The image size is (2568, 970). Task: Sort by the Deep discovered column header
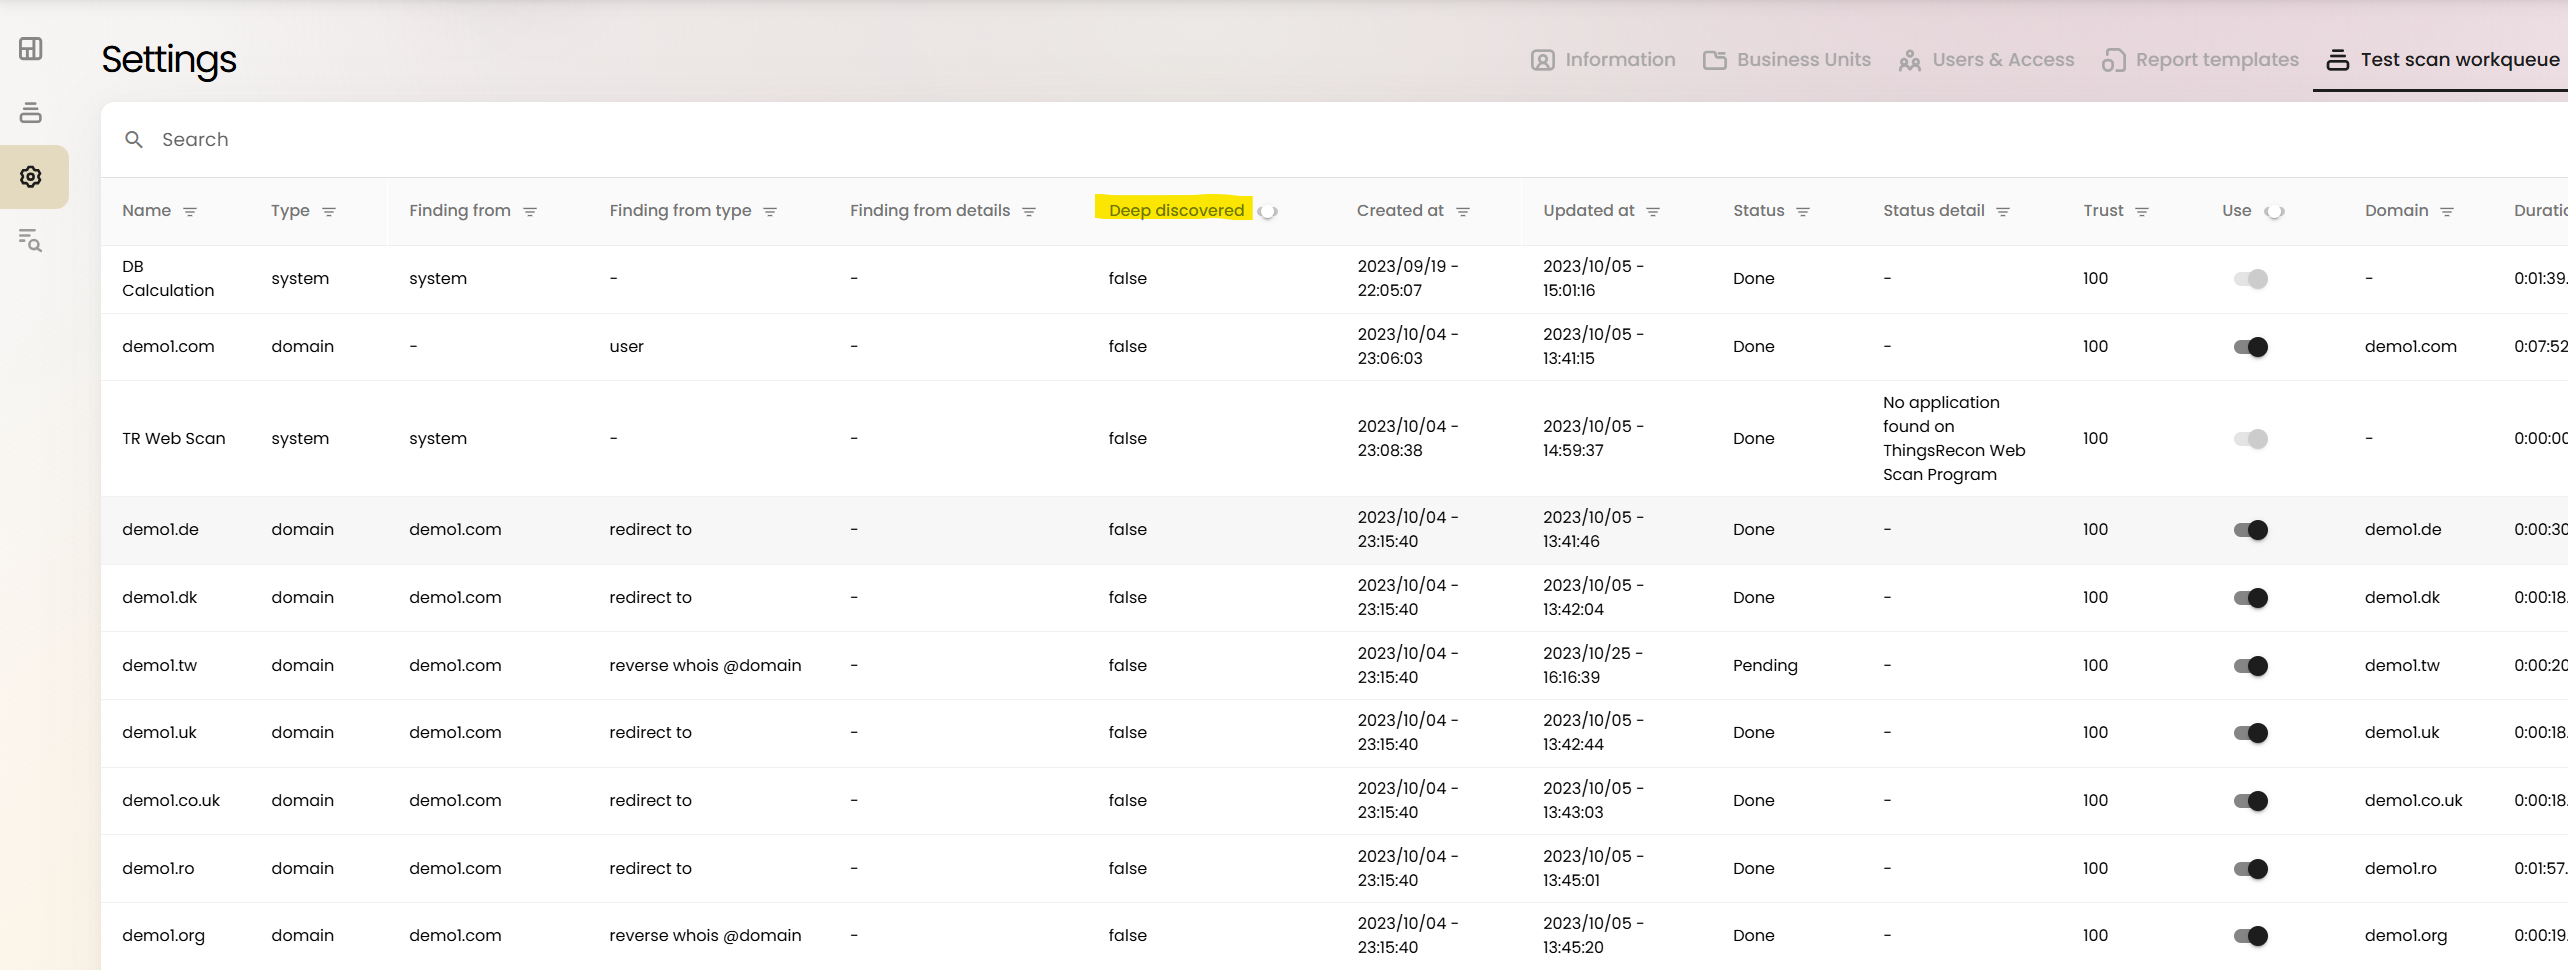[1176, 210]
